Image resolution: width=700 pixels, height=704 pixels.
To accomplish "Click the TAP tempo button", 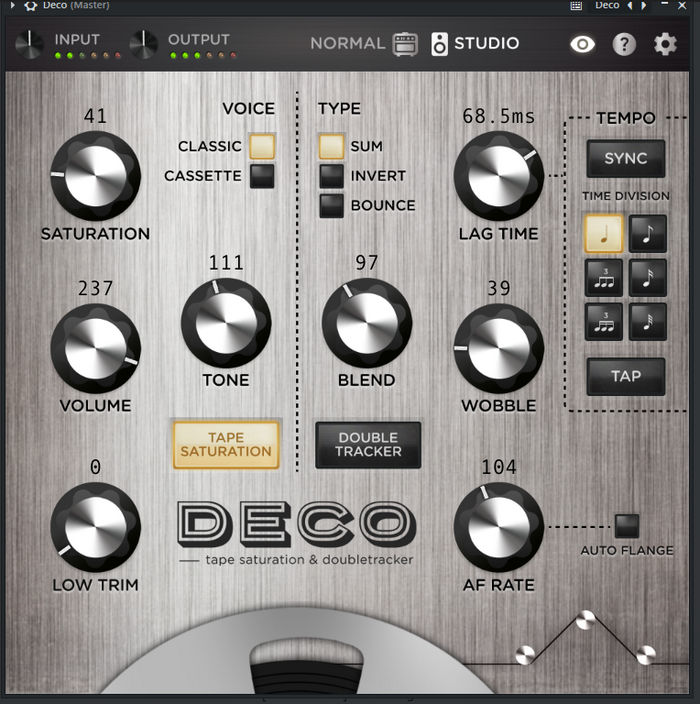I will tap(625, 376).
